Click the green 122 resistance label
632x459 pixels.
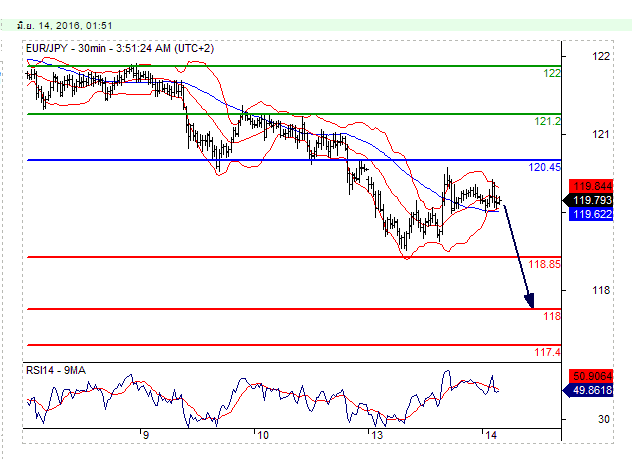pyautogui.click(x=551, y=73)
